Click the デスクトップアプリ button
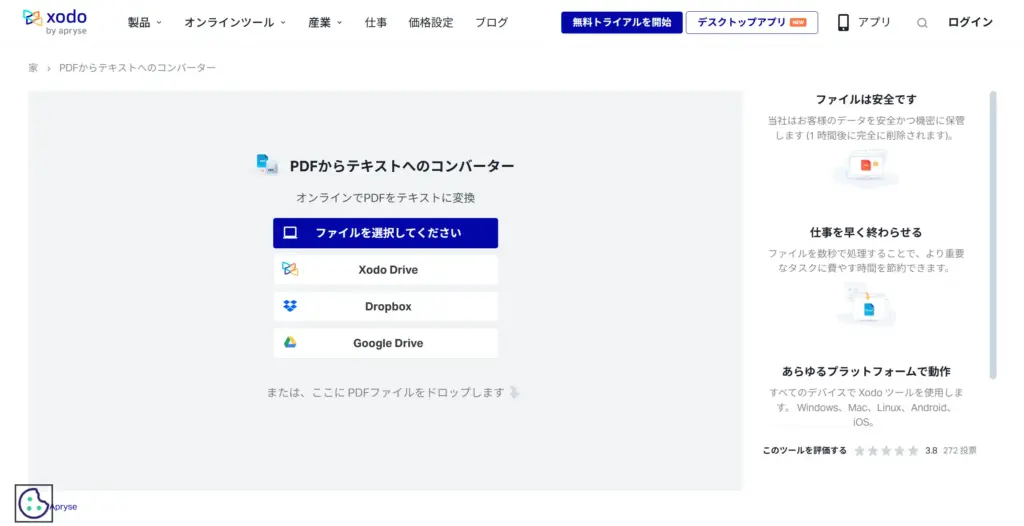This screenshot has width=1024, height=526. [x=751, y=23]
